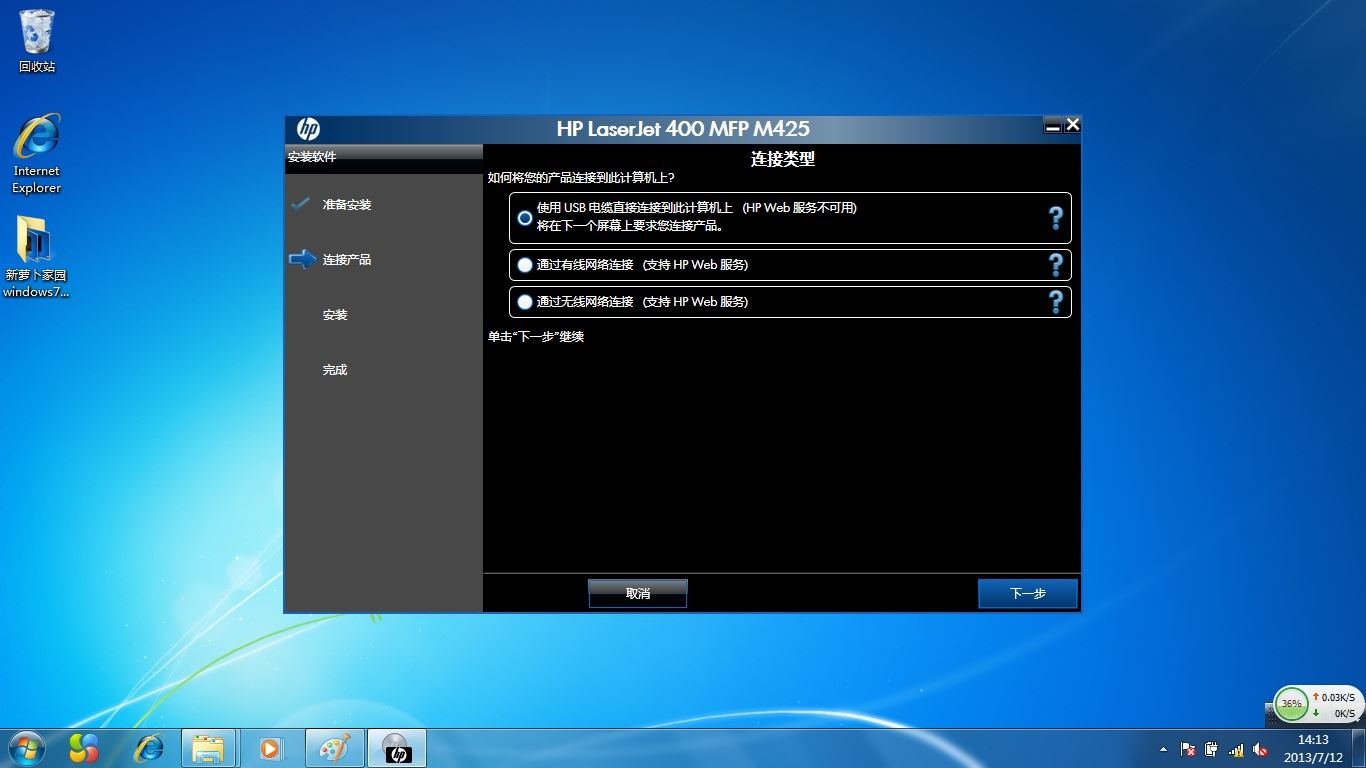The image size is (1366, 768).
Task: Click the HP logo in the installer title bar
Action: pyautogui.click(x=308, y=129)
